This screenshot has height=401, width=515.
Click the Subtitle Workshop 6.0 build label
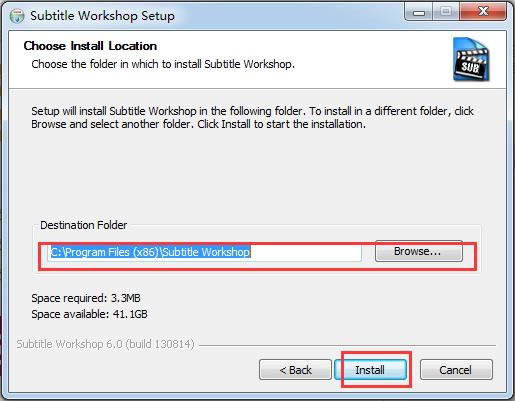point(105,344)
